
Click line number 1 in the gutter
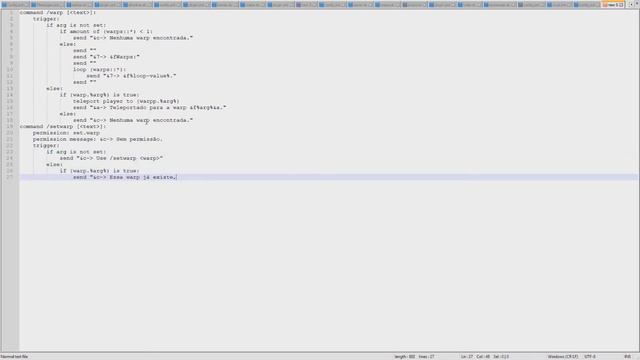(11, 13)
